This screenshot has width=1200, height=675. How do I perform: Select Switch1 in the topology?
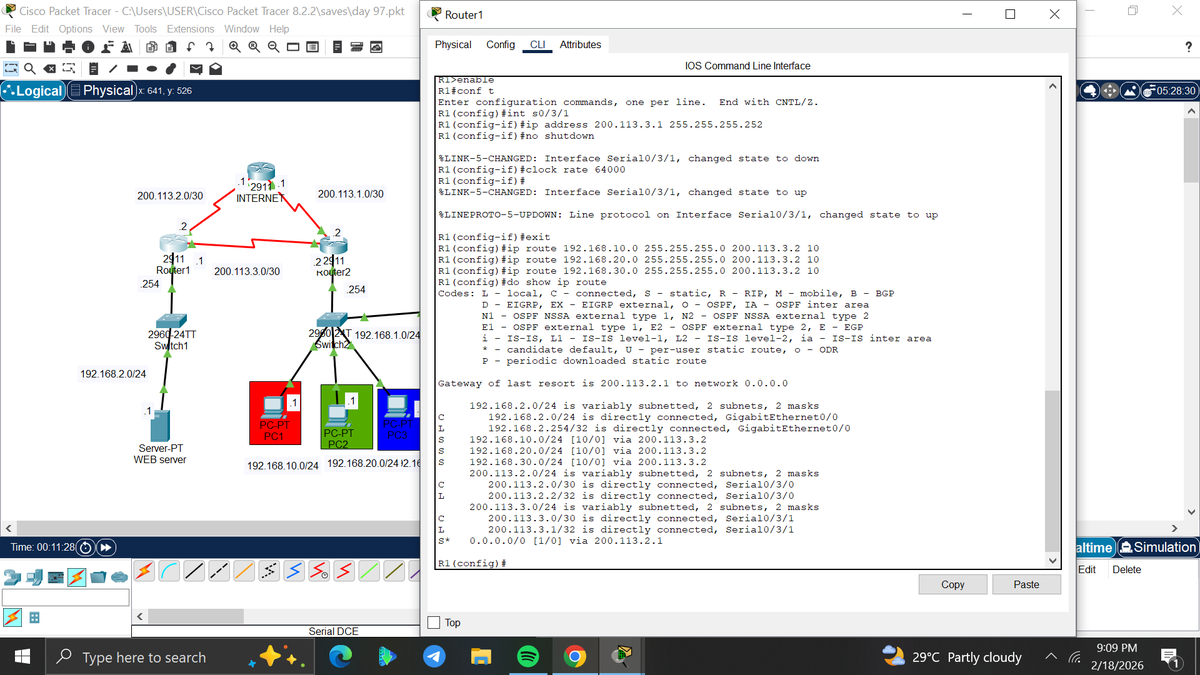coord(172,323)
